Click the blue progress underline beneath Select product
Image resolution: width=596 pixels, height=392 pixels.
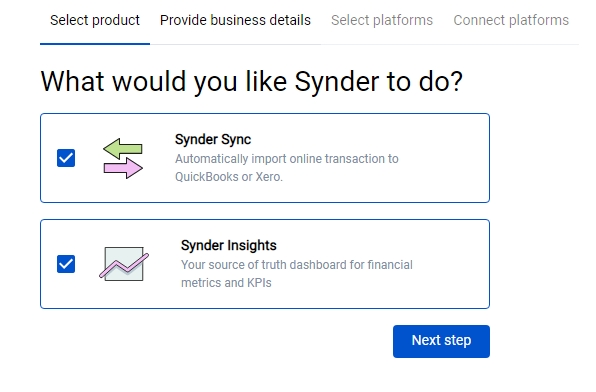click(x=95, y=44)
